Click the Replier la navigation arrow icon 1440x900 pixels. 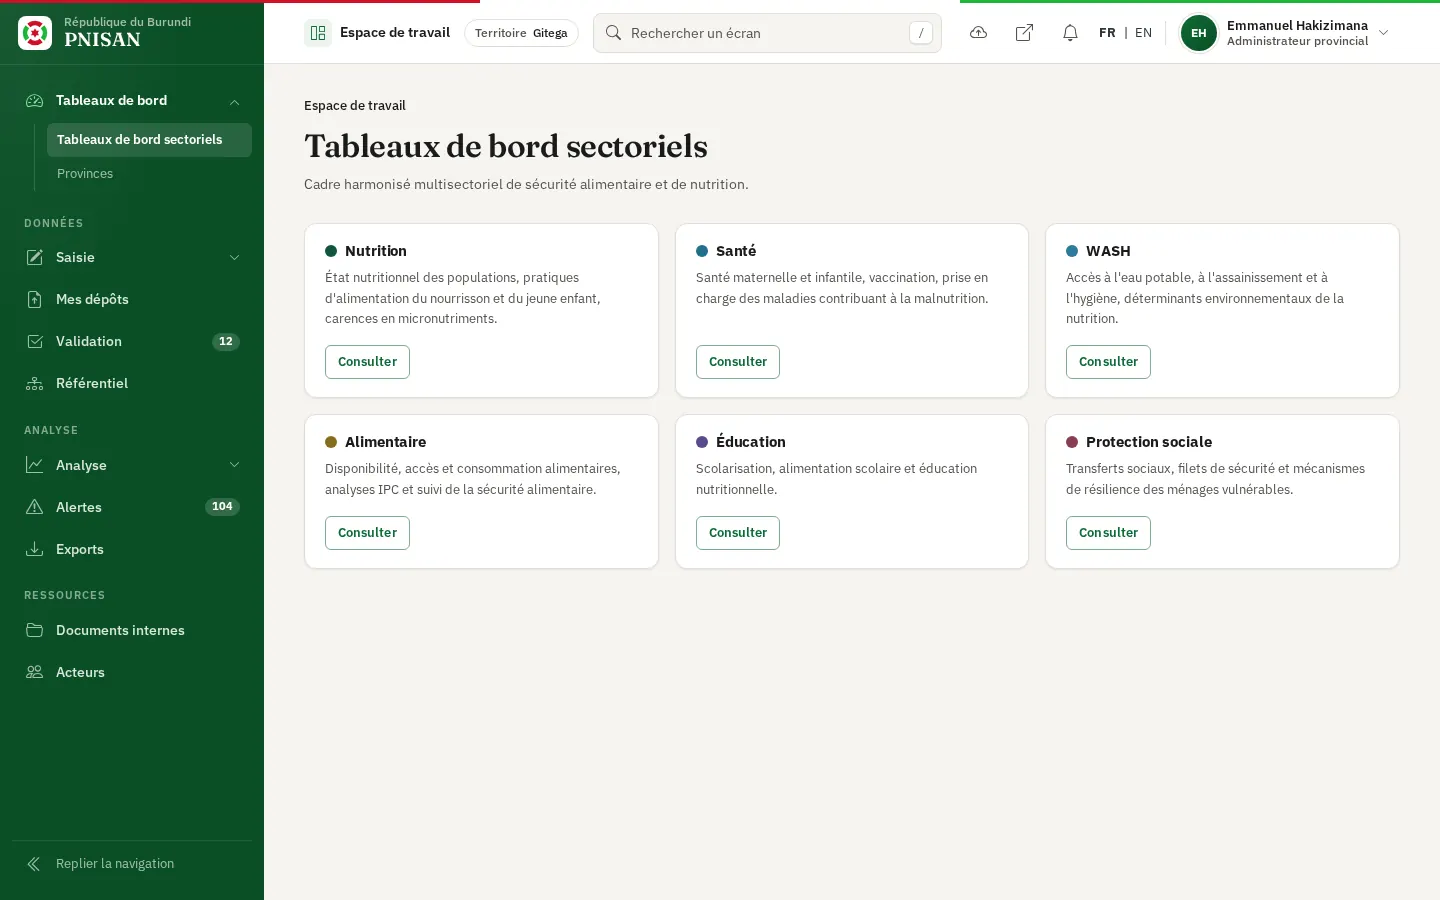point(34,864)
